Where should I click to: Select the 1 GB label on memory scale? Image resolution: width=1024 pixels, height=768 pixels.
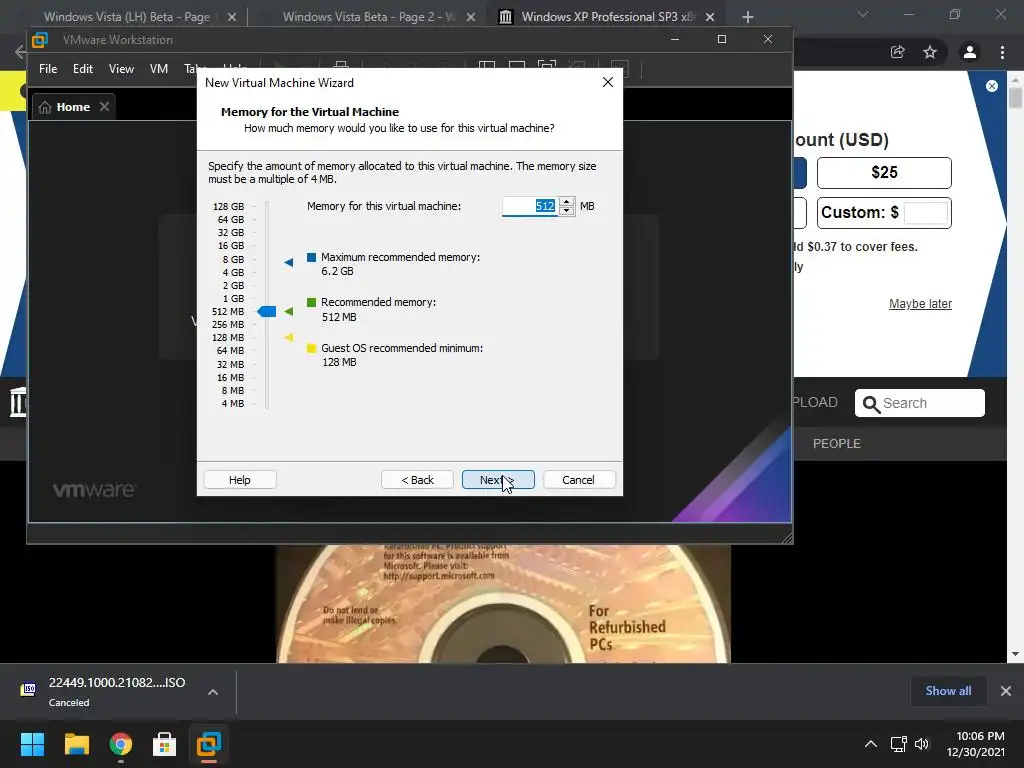pyautogui.click(x=233, y=298)
